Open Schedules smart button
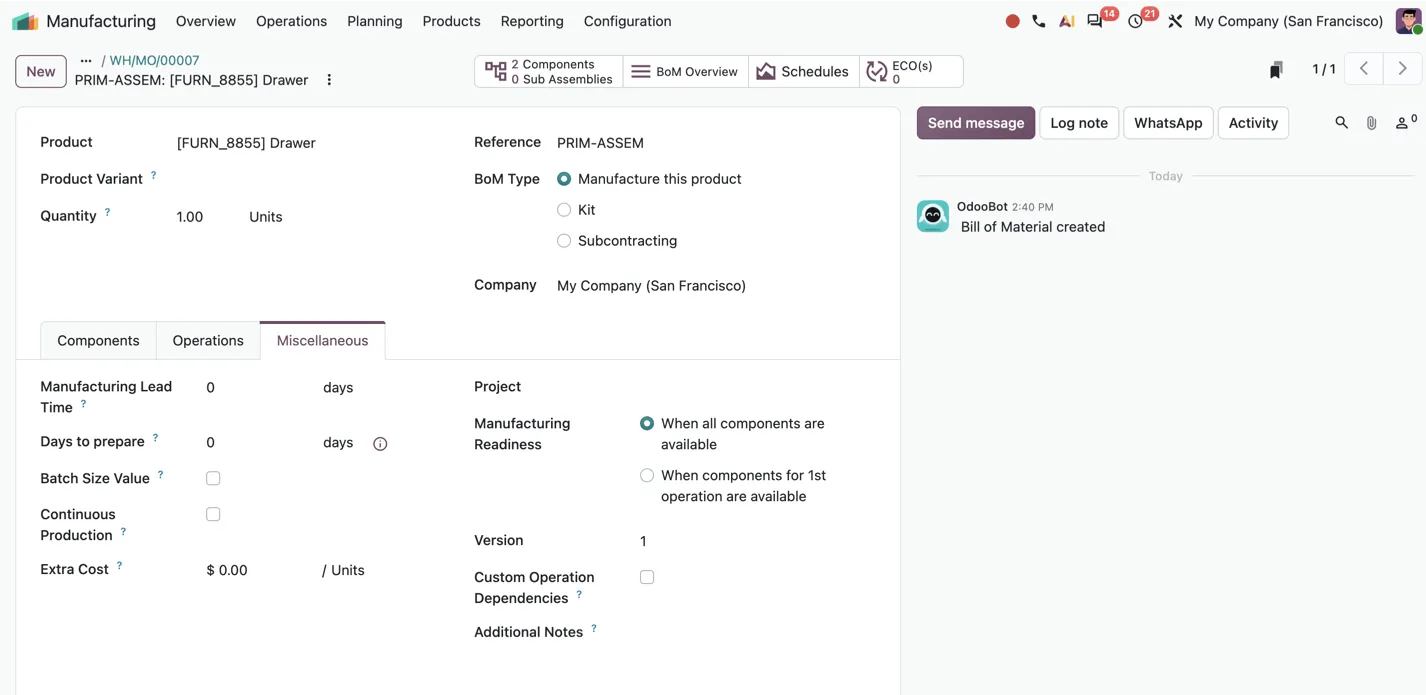This screenshot has width=1426, height=695. [x=803, y=71]
